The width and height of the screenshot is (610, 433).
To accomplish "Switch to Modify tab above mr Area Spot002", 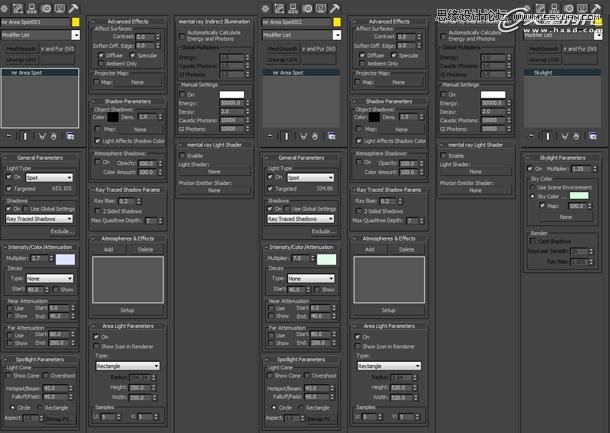I will point(279,8).
